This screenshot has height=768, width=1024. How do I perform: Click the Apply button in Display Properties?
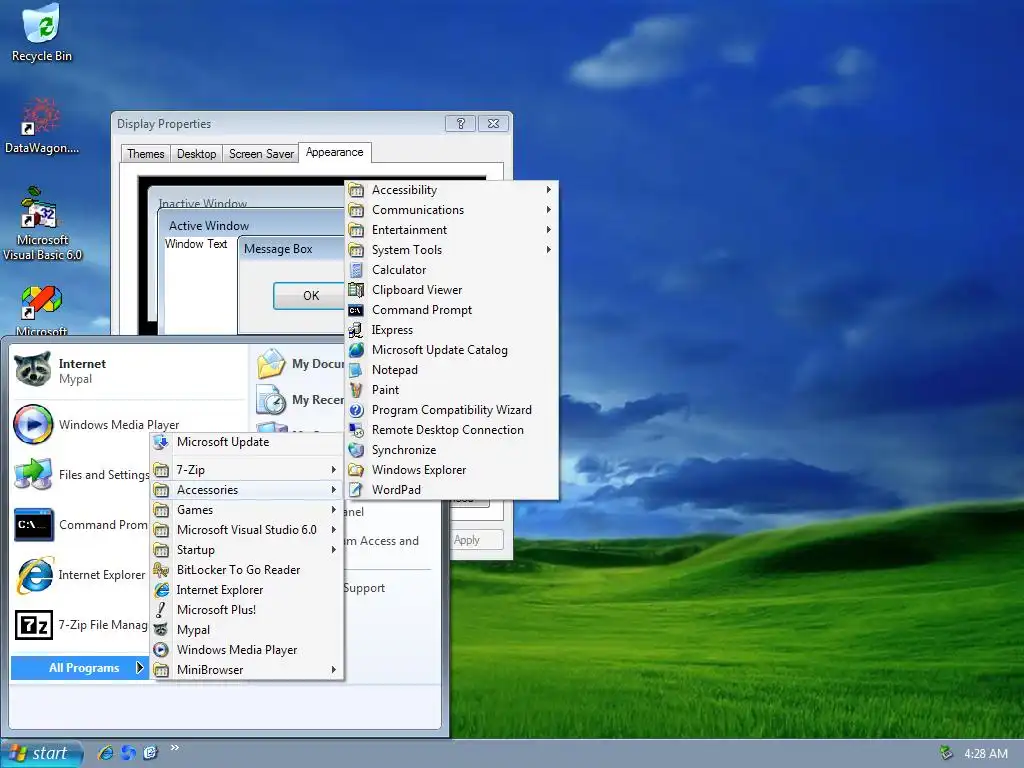tap(477, 540)
